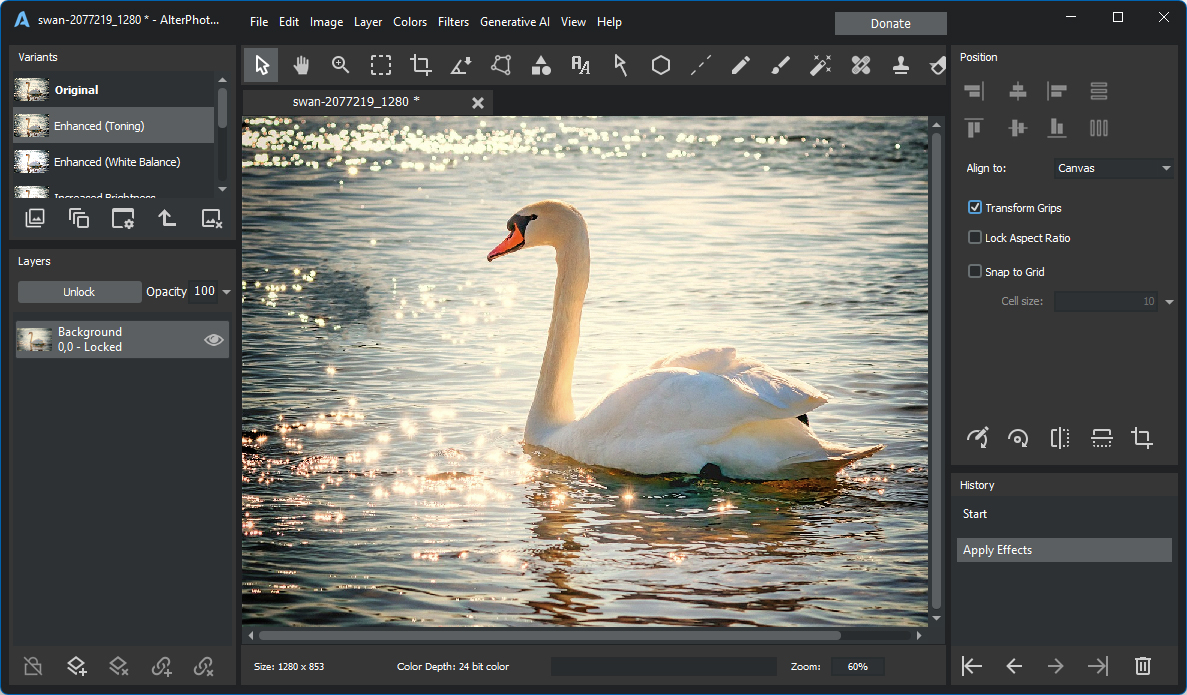1187x695 pixels.
Task: Click the undo arrow in History panel
Action: 1014,666
